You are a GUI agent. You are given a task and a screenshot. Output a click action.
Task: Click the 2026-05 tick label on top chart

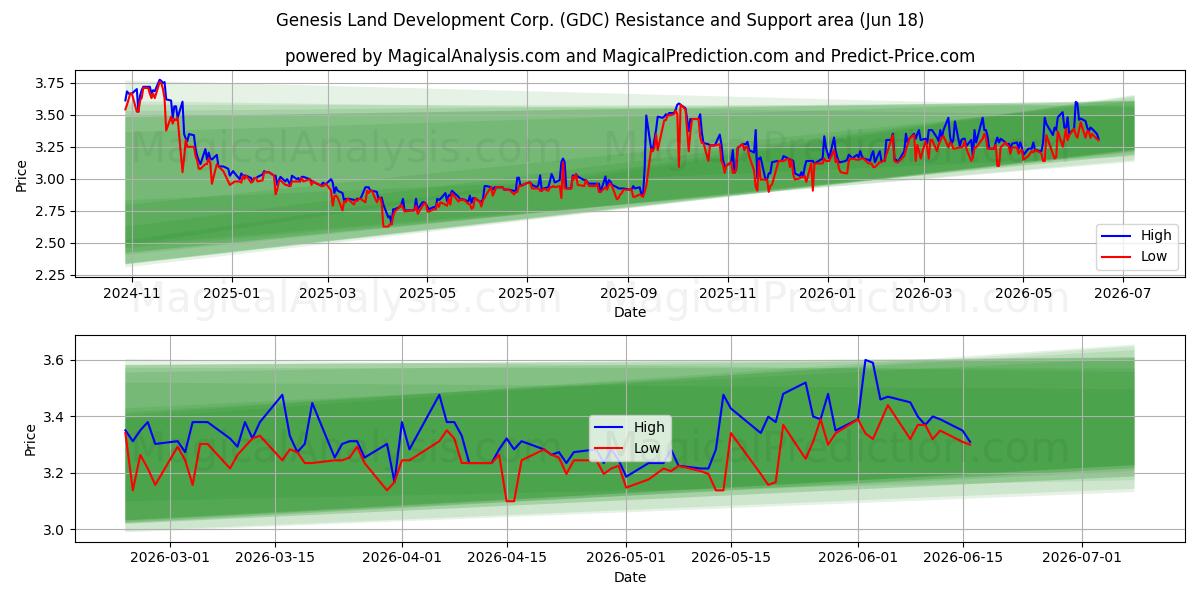[1022, 293]
